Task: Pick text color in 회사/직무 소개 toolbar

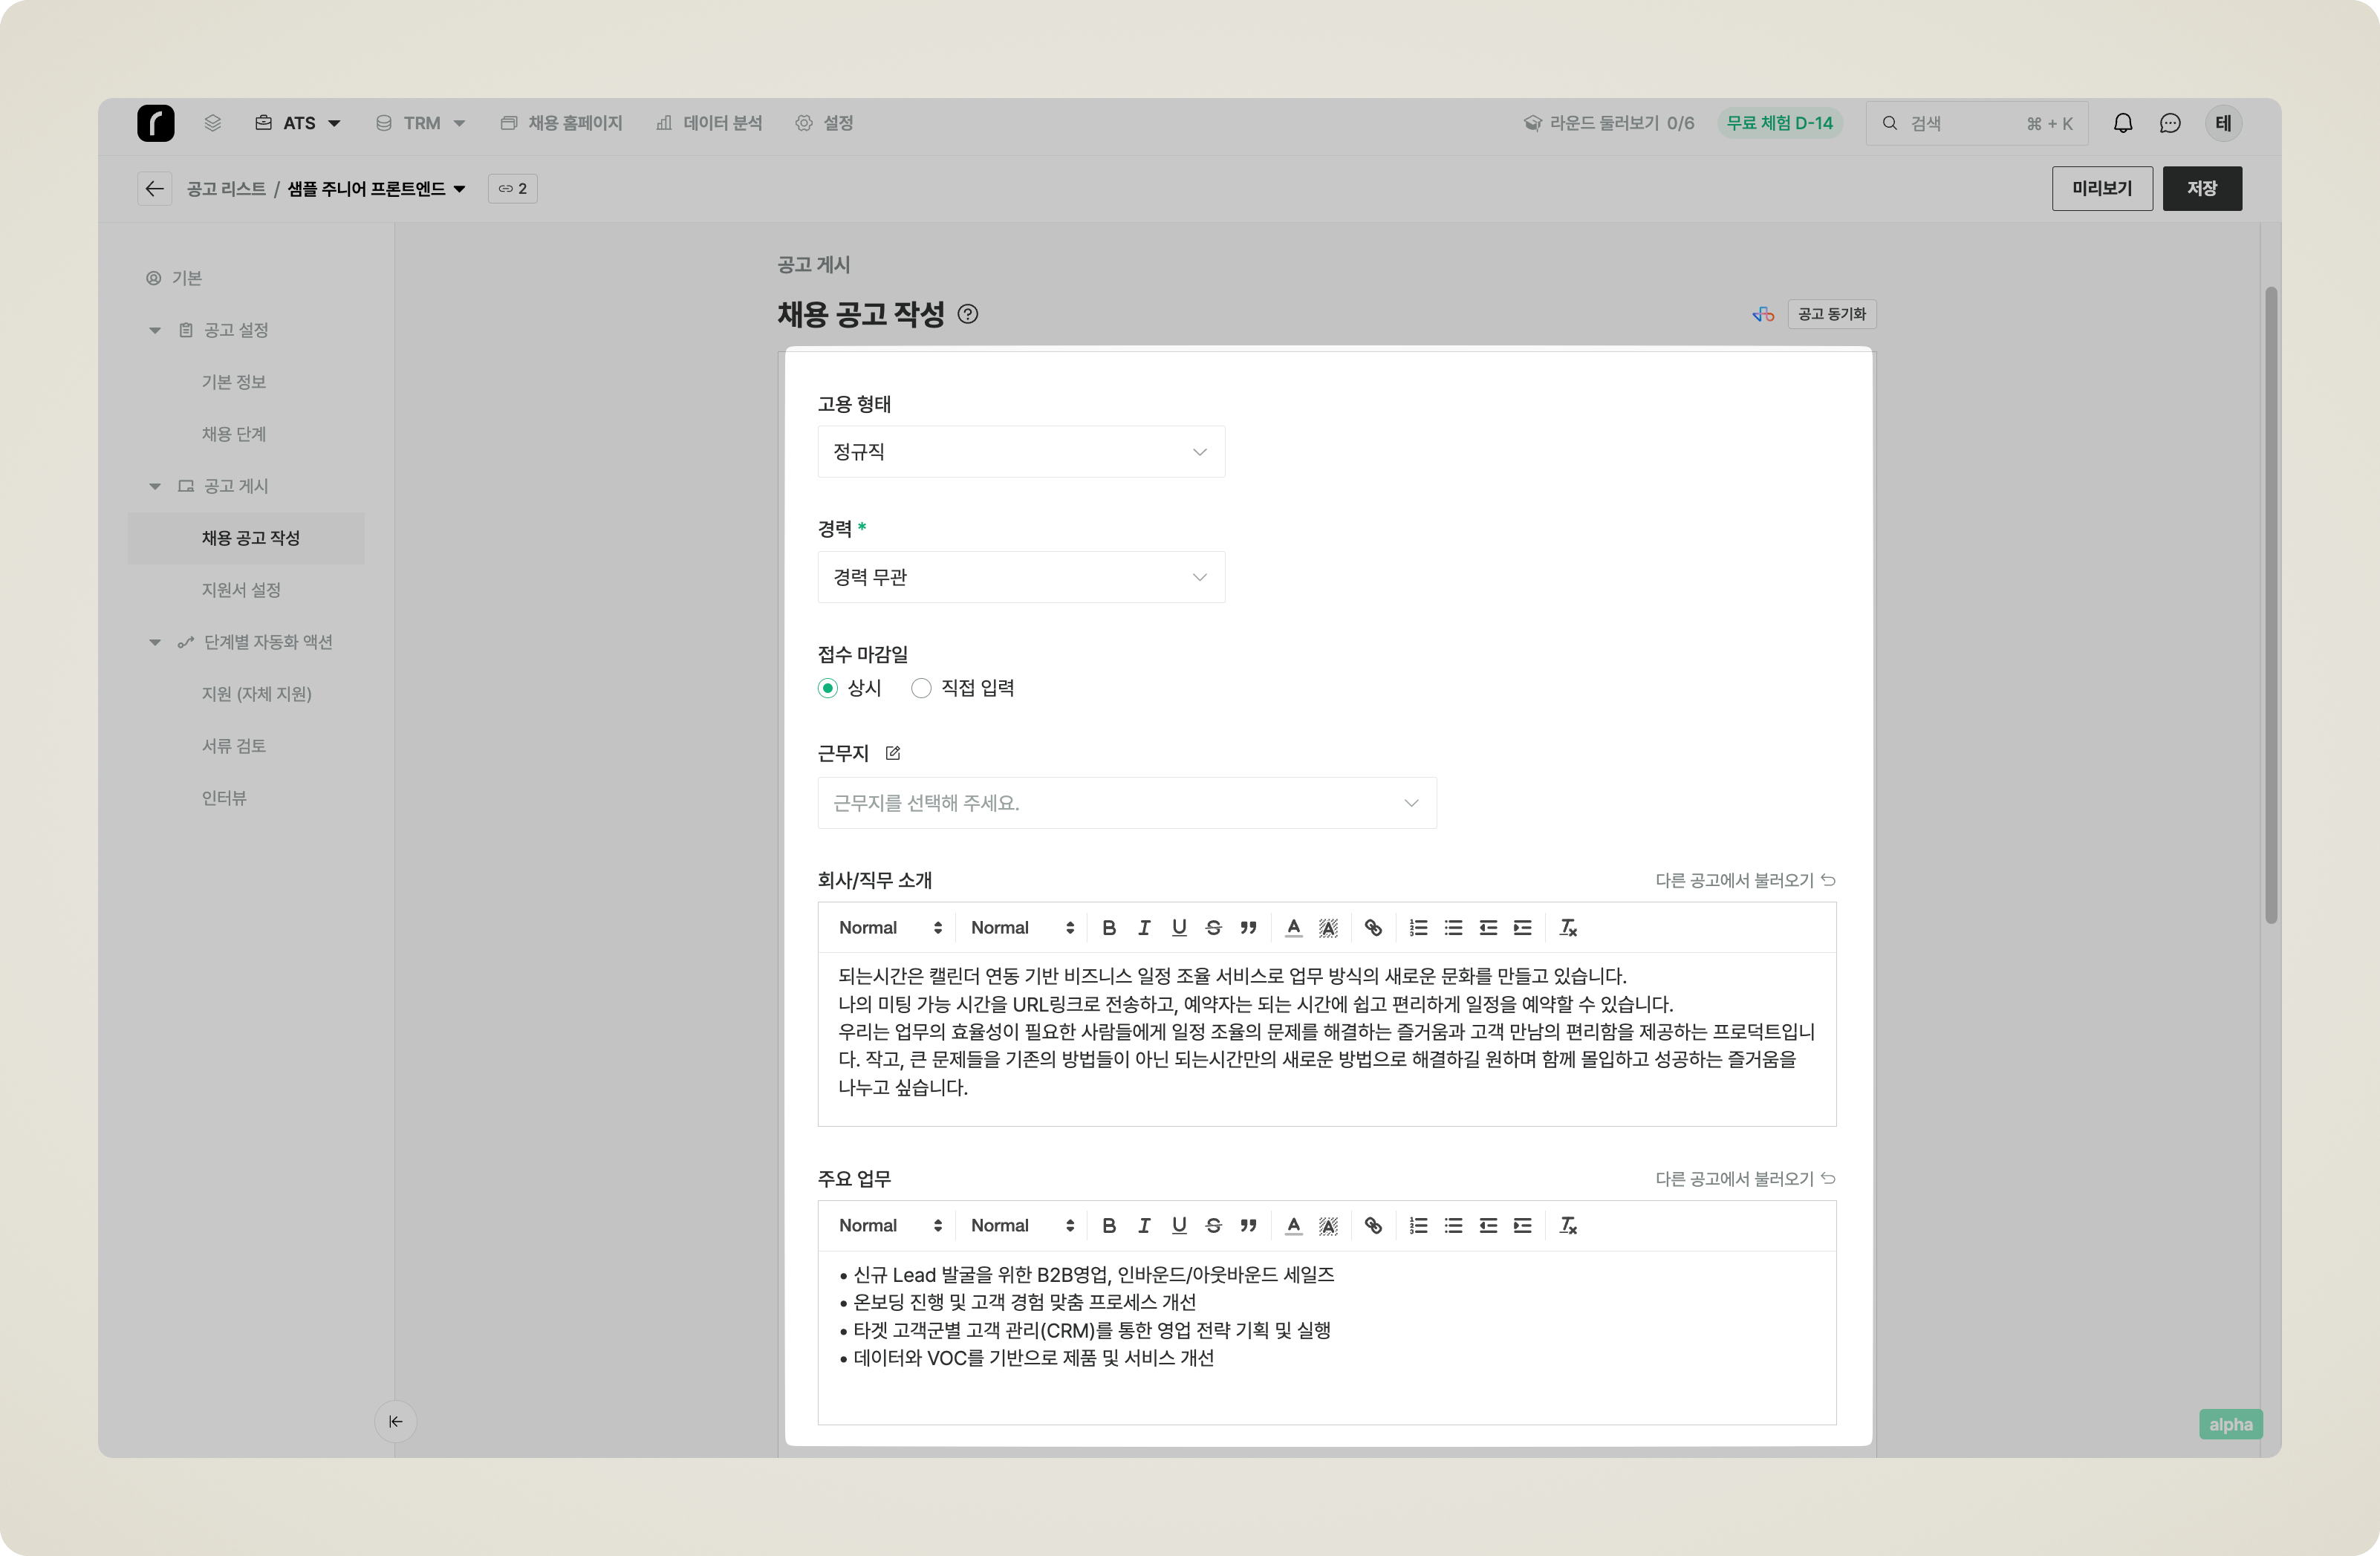Action: click(1293, 928)
